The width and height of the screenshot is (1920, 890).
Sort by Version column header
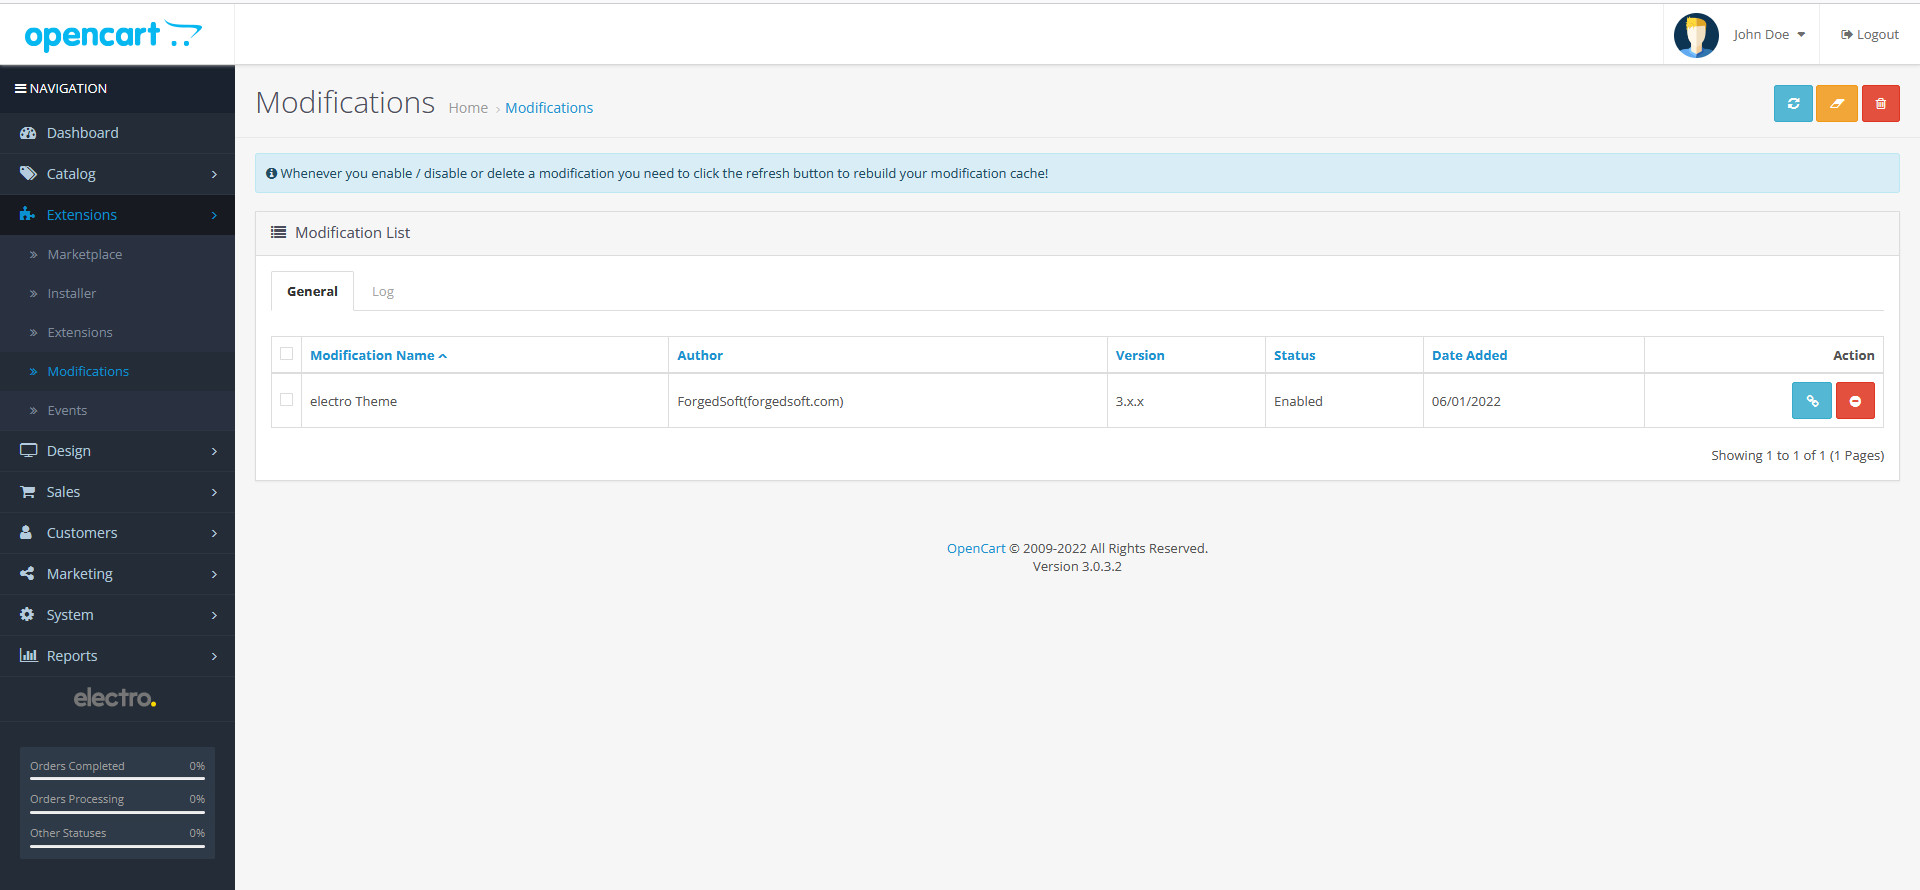click(1140, 355)
